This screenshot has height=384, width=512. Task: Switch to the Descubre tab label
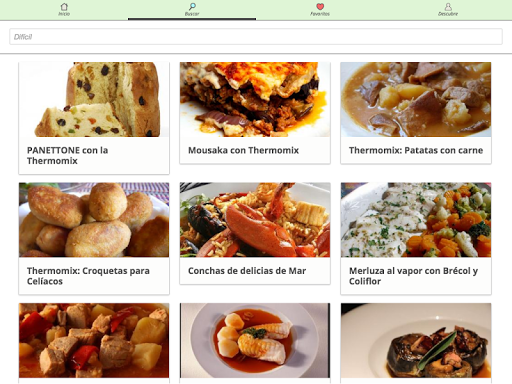coord(448,14)
